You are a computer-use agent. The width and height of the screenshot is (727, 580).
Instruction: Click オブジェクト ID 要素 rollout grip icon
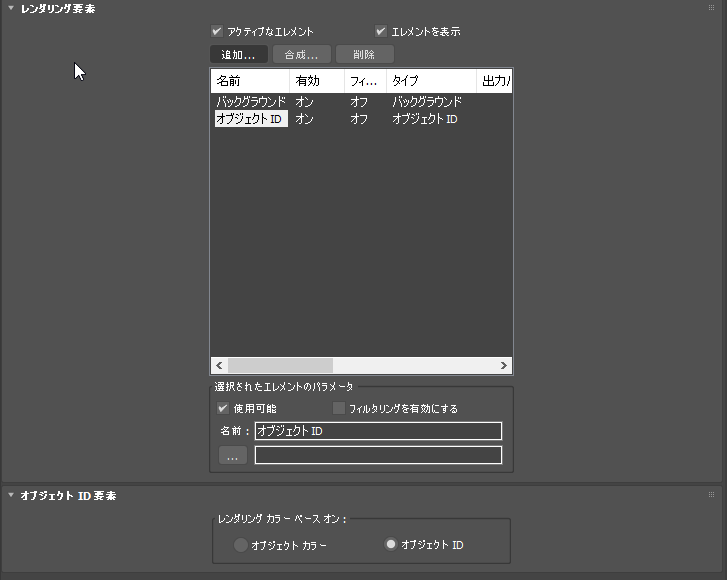click(x=711, y=495)
